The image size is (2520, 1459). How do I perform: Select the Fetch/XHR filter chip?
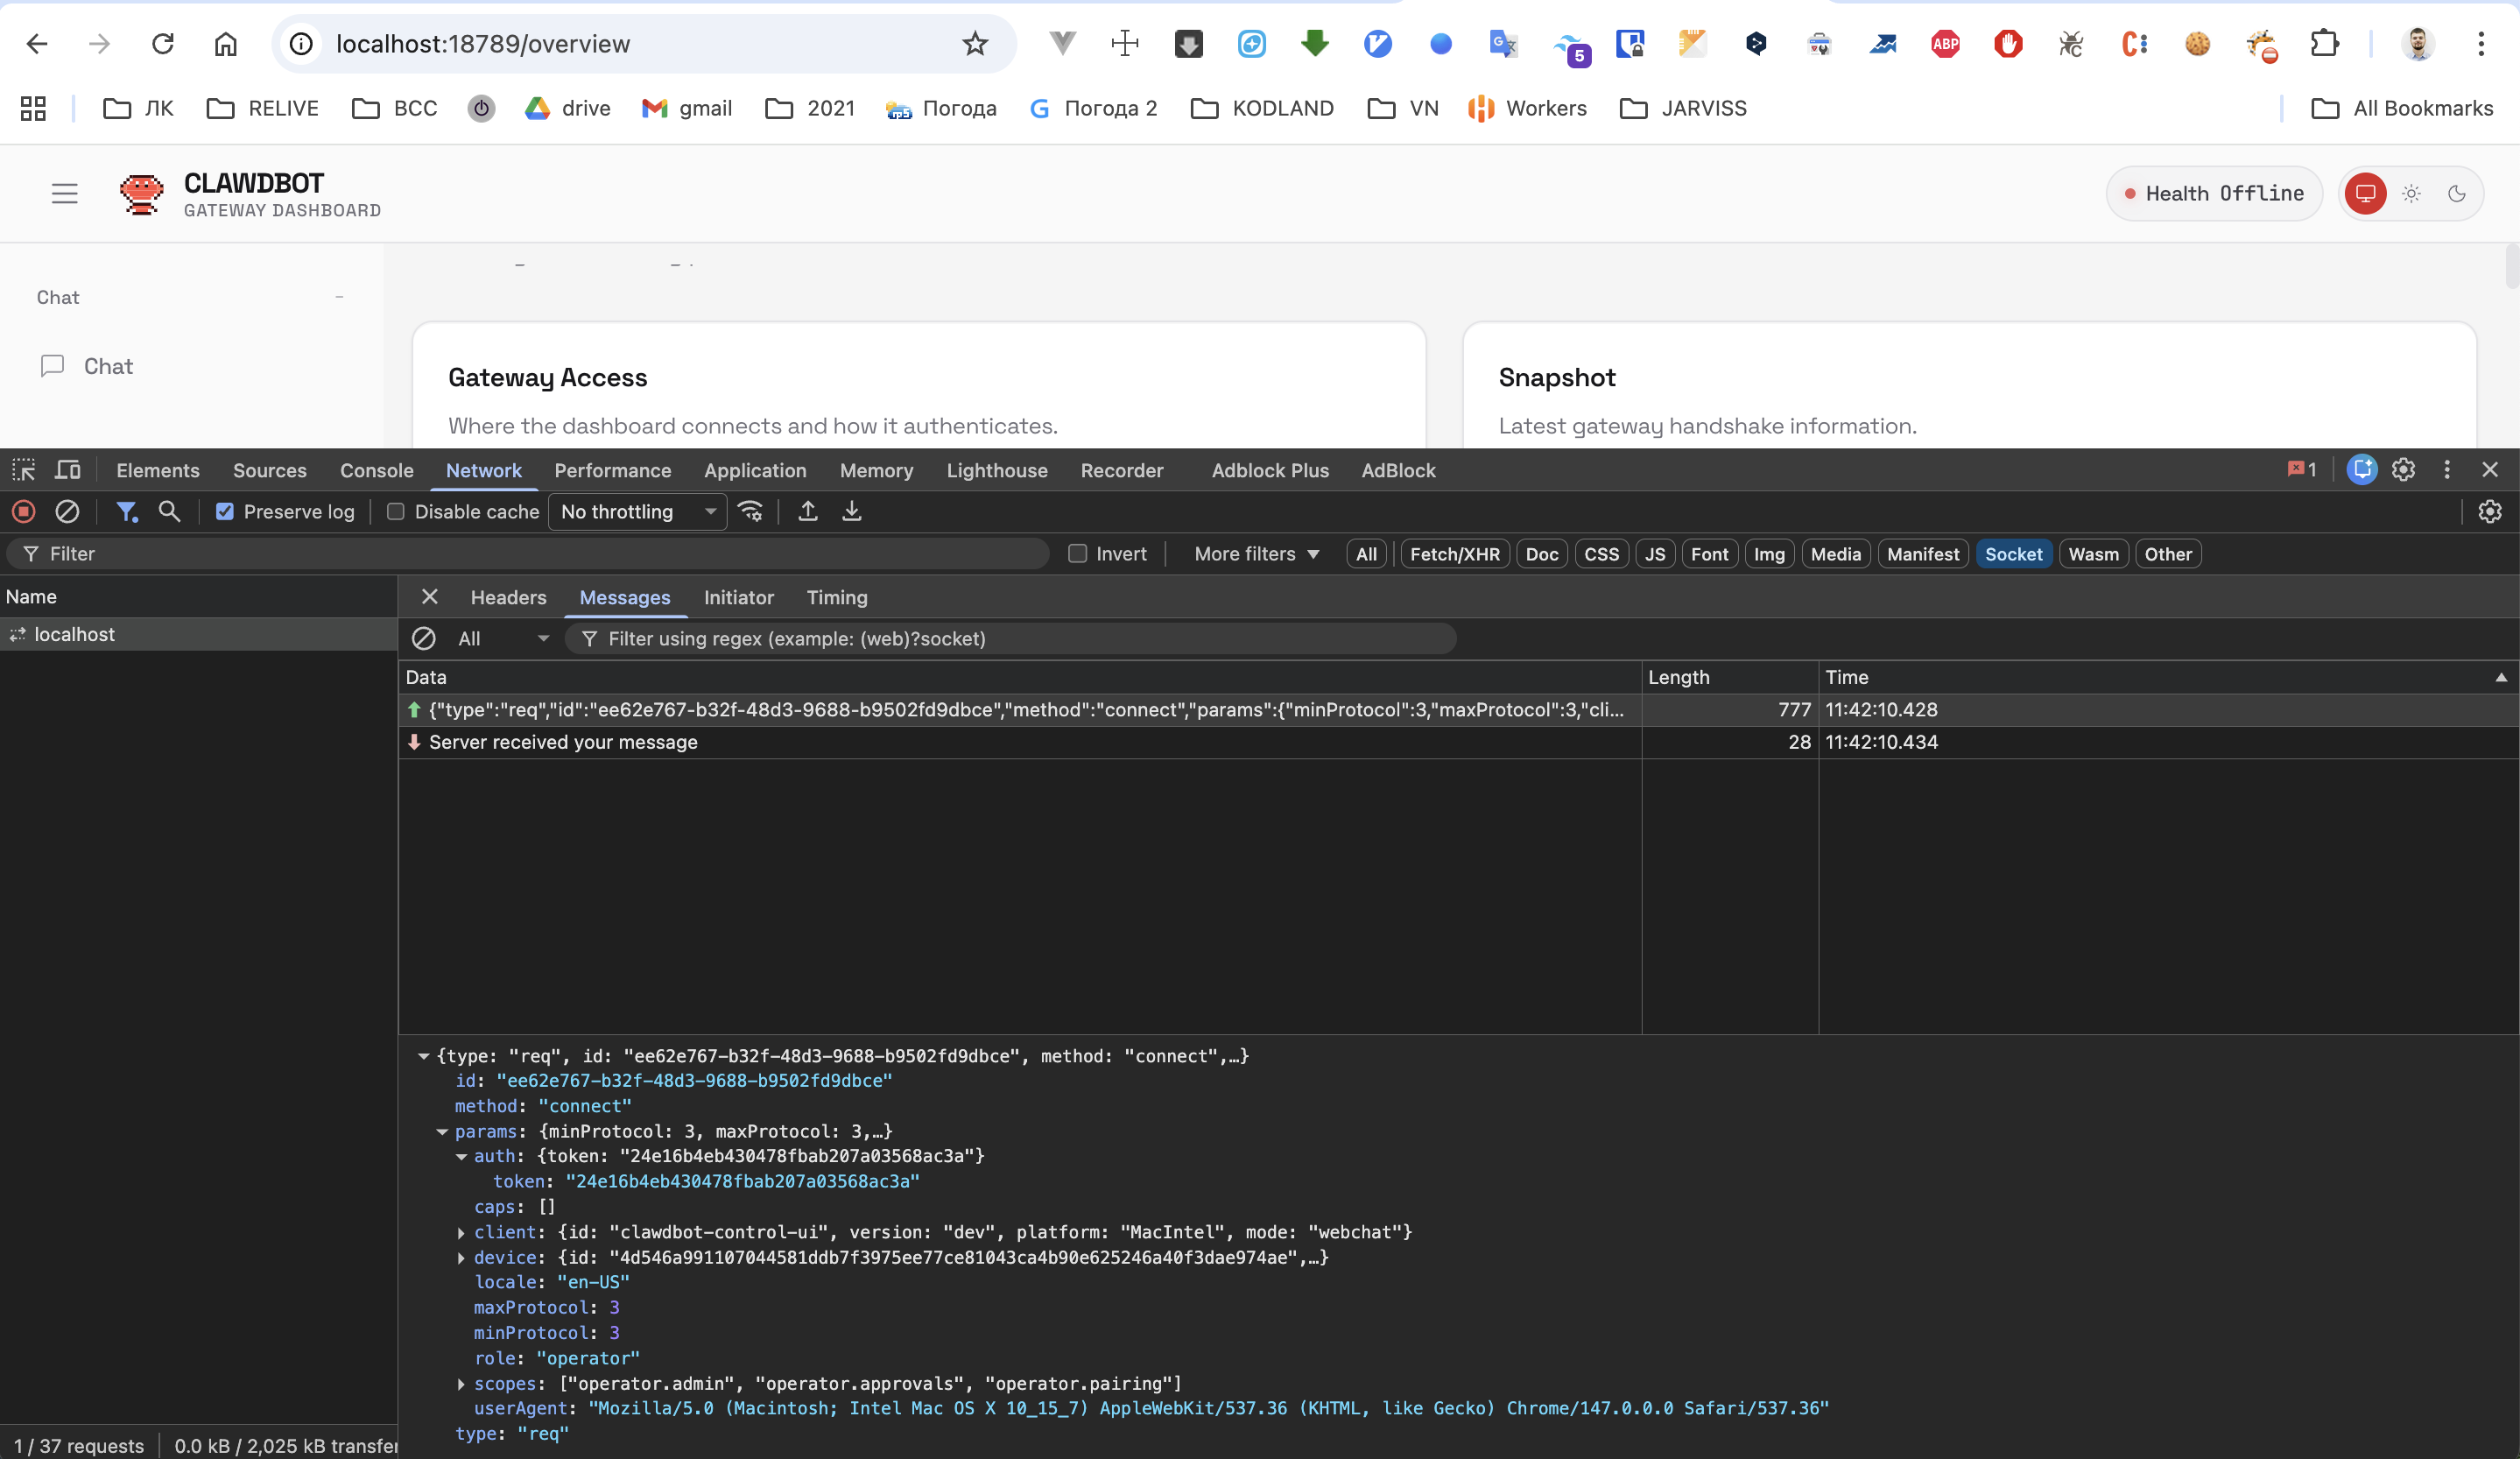[1454, 554]
